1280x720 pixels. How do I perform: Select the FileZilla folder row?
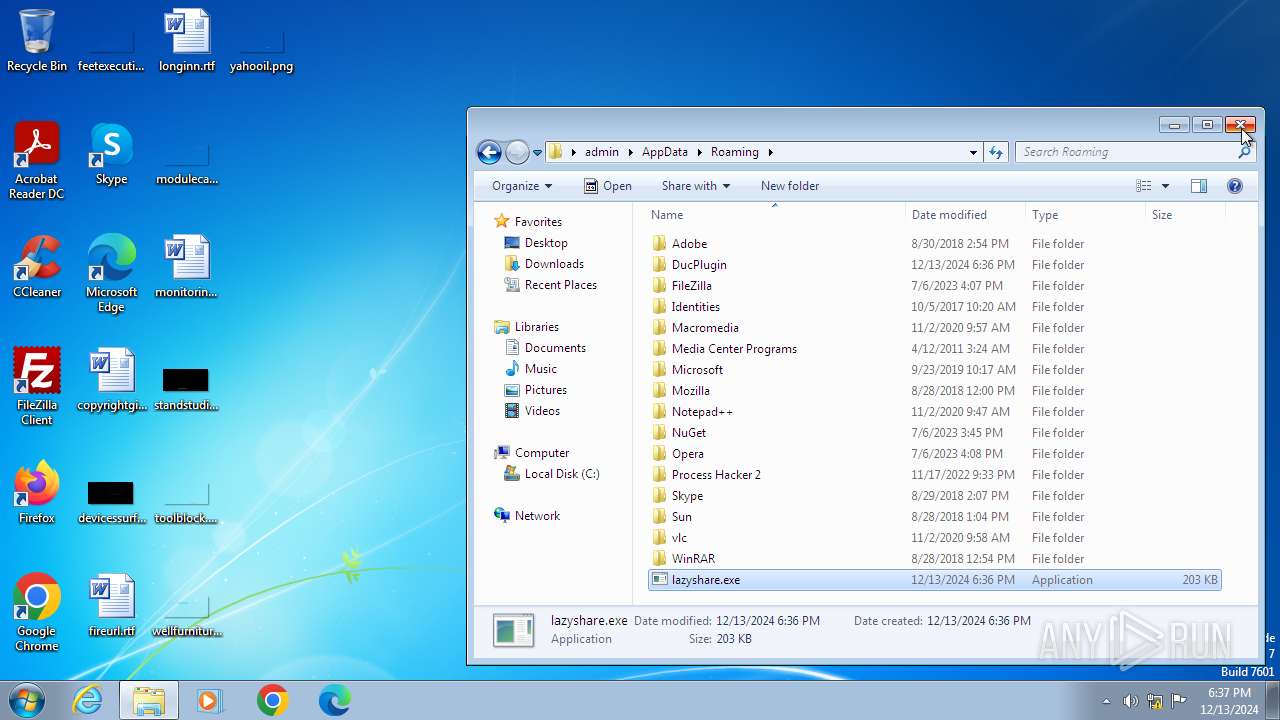tap(935, 286)
